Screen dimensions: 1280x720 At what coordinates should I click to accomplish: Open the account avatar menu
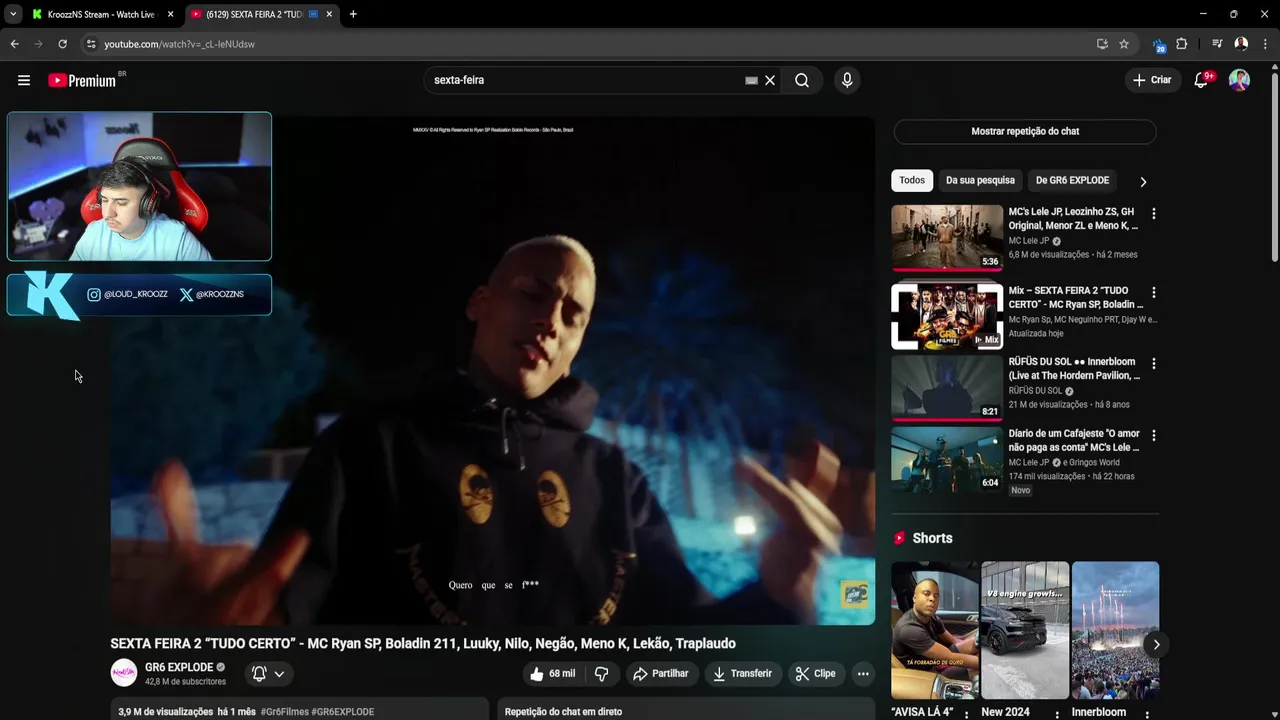coord(1239,80)
